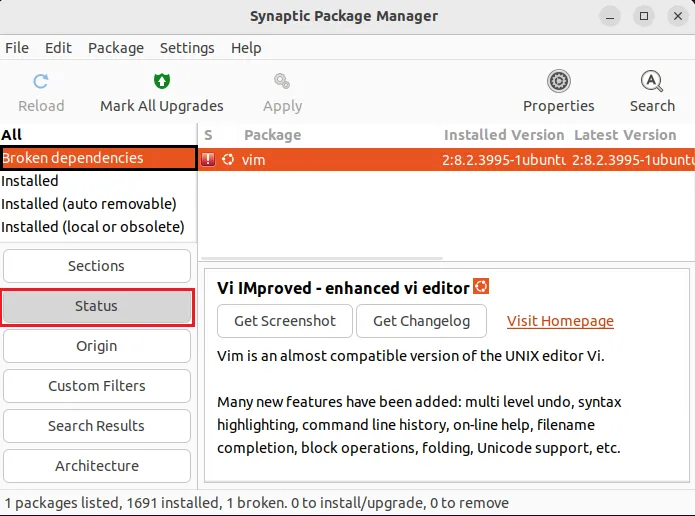Viewport: 695px width, 516px height.
Task: Open the Custom Filters view
Action: (x=97, y=386)
